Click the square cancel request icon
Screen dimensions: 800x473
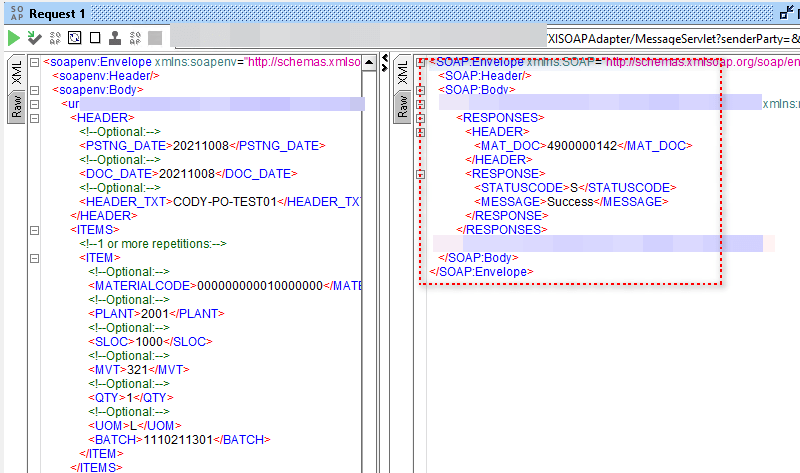(x=95, y=38)
